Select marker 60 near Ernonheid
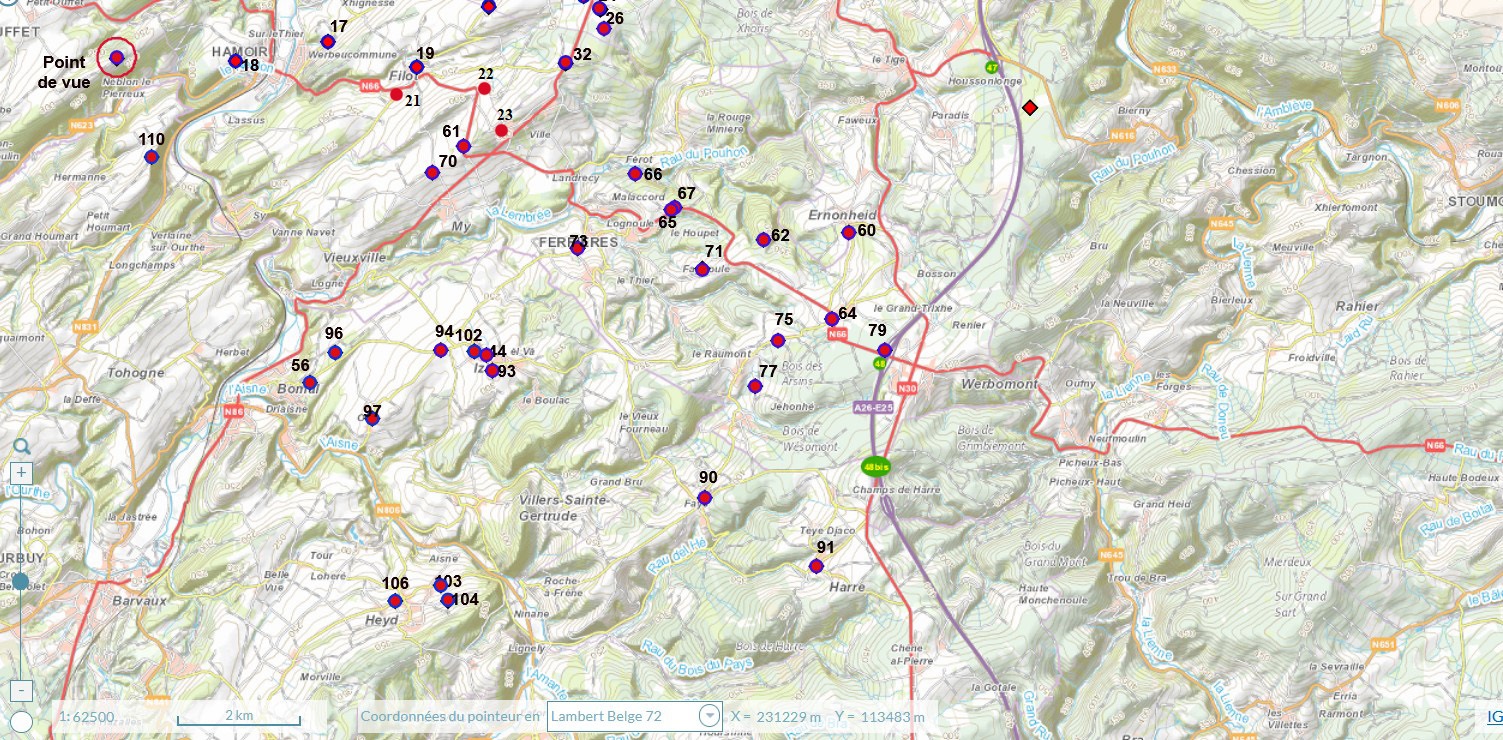Viewport: 1503px width, 740px height. tap(848, 232)
